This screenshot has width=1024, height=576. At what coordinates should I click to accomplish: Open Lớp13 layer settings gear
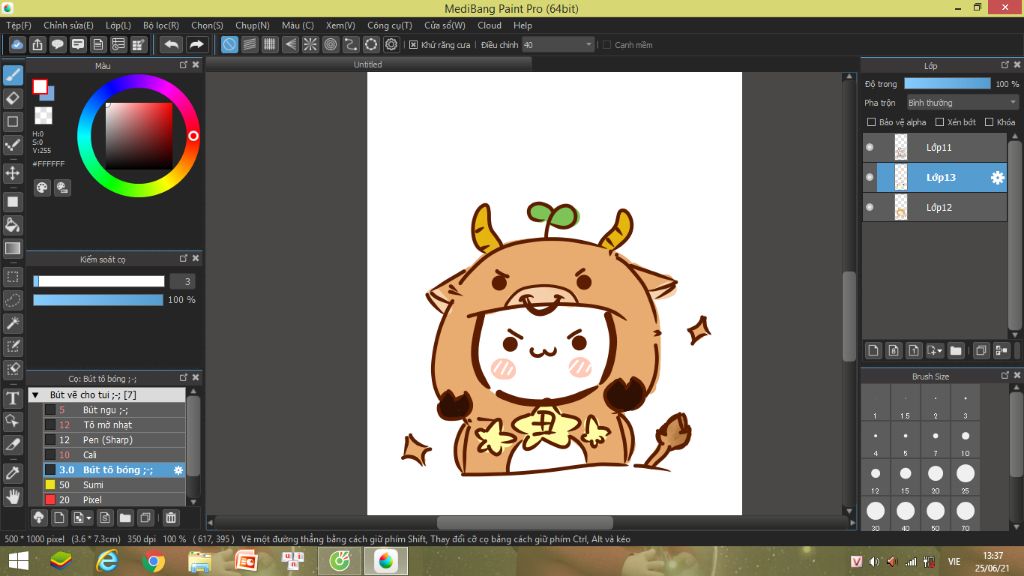point(997,178)
